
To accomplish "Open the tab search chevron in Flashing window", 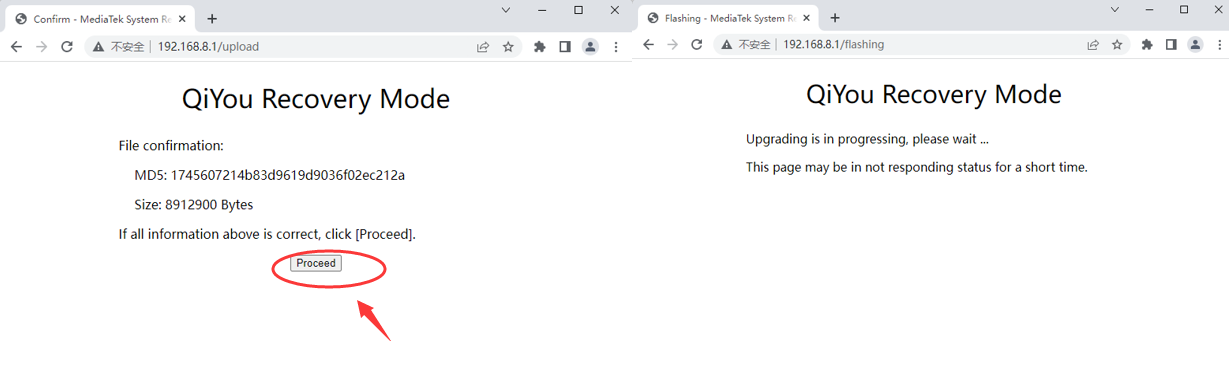I will (1114, 9).
